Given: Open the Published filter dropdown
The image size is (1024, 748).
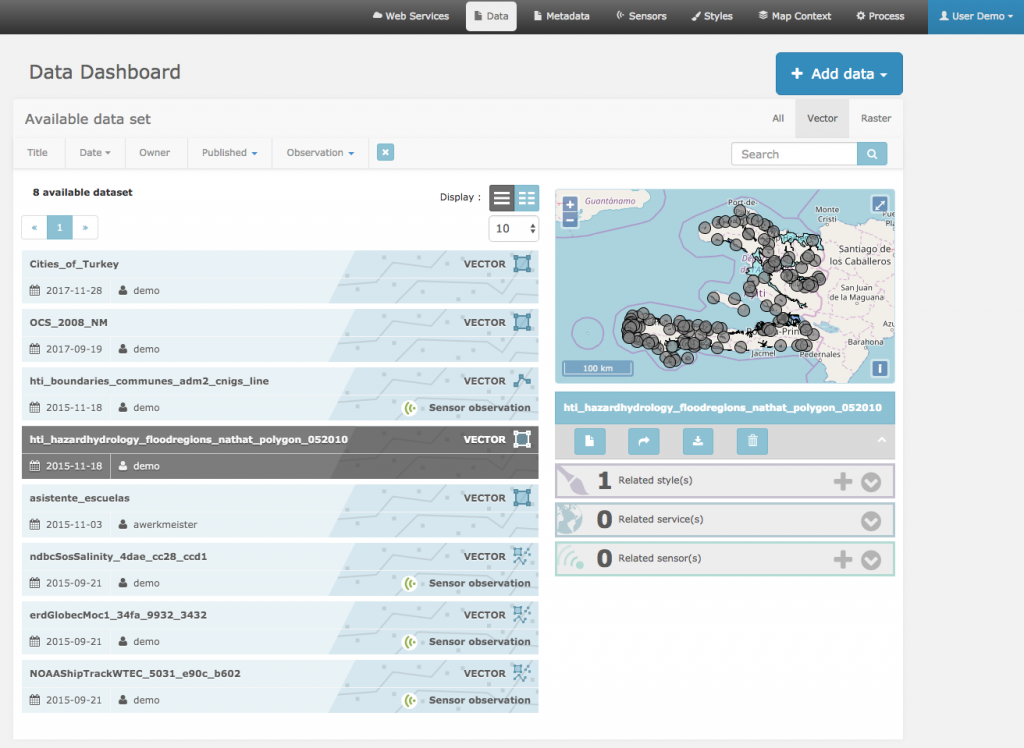Looking at the screenshot, I should [230, 153].
